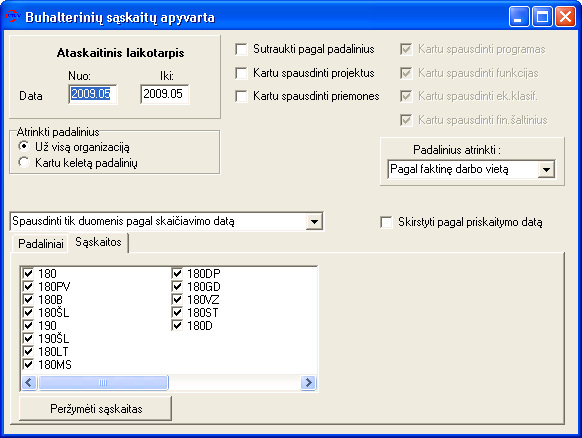The width and height of the screenshot is (582, 438).
Task: Check Kartu spausdinti priemones option
Action: point(241,97)
